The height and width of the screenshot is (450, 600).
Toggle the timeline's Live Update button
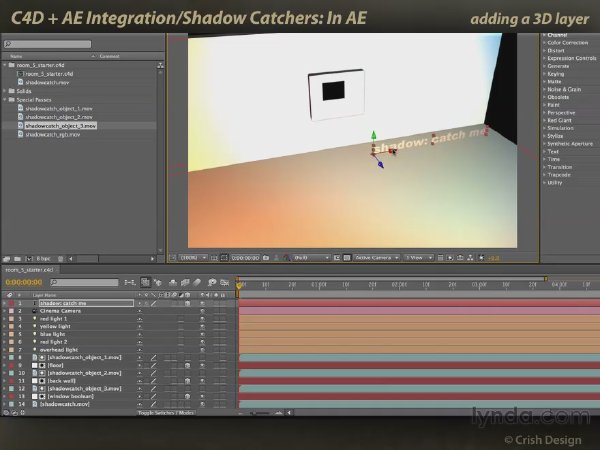[x=145, y=282]
